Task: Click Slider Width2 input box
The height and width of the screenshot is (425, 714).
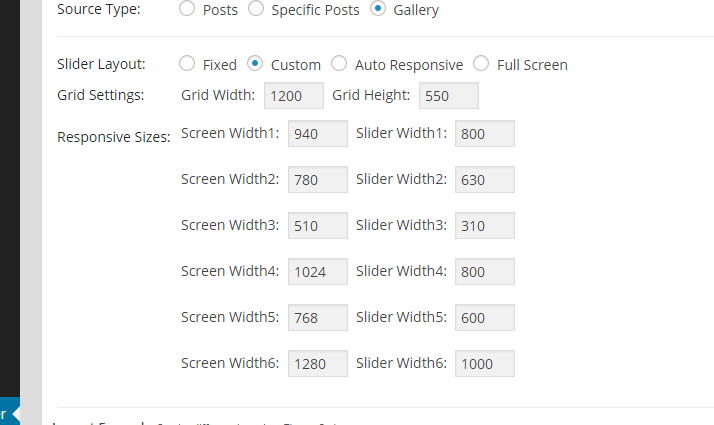Action: [x=484, y=180]
